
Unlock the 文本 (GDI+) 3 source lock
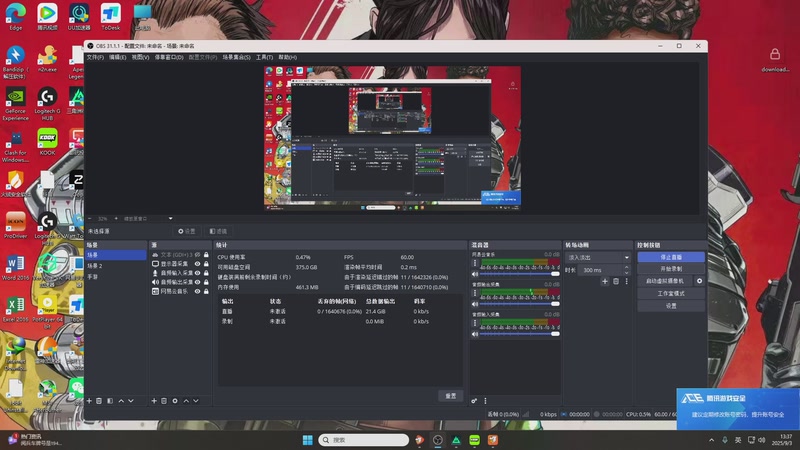[206, 255]
